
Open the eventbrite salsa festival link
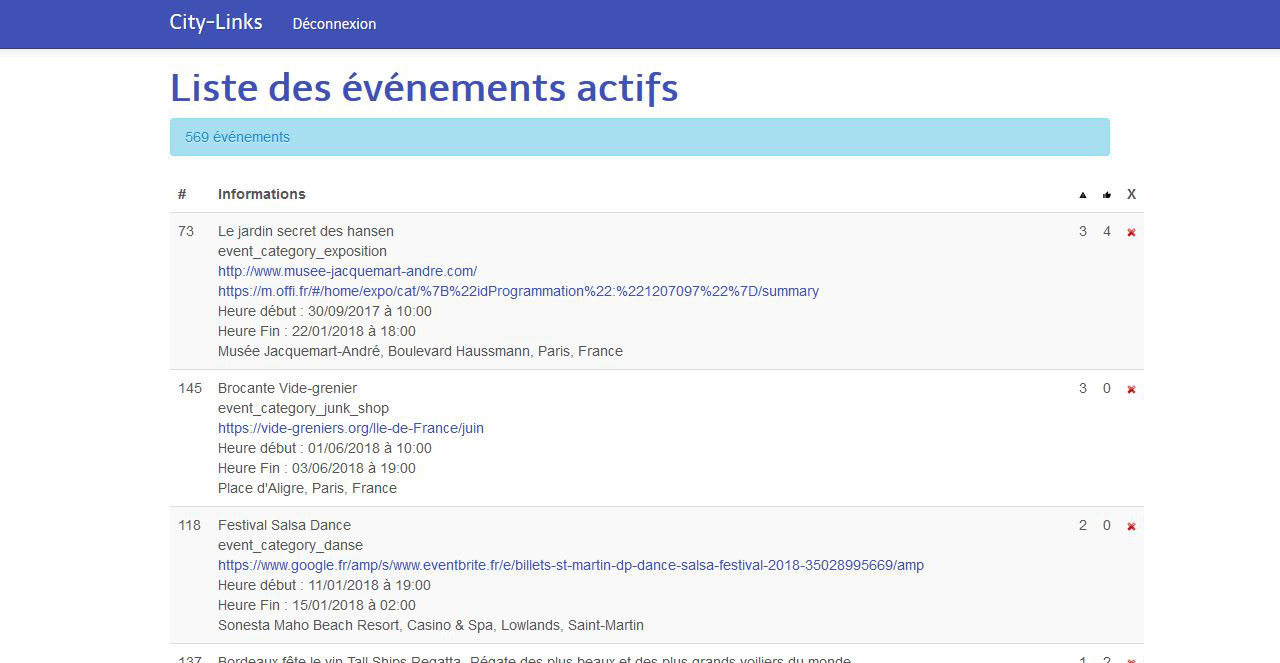[570, 565]
